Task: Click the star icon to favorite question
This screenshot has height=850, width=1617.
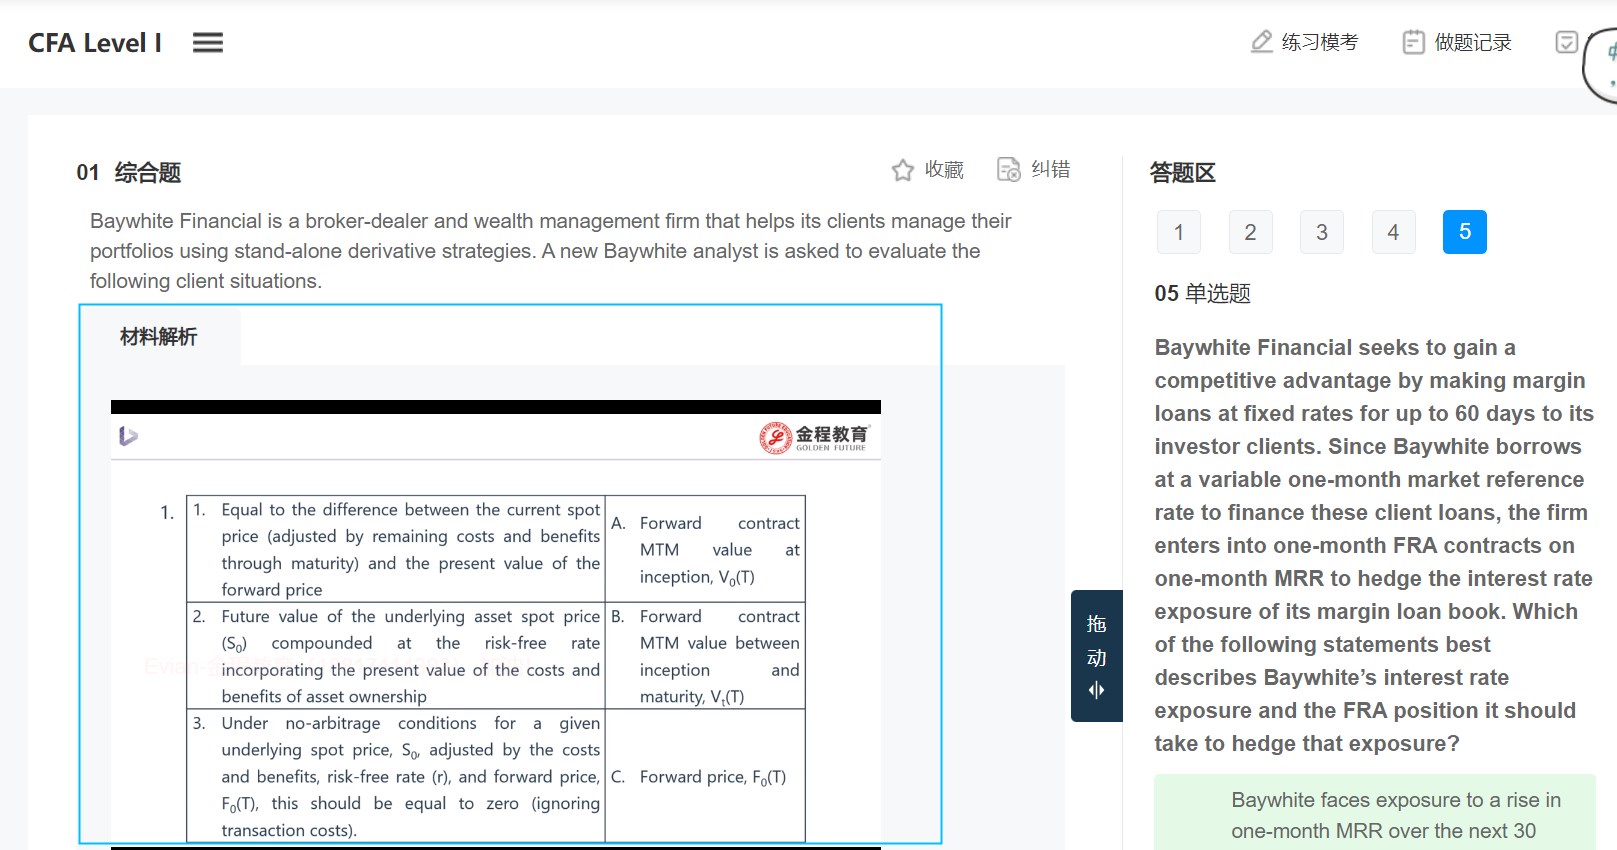Action: (x=903, y=170)
